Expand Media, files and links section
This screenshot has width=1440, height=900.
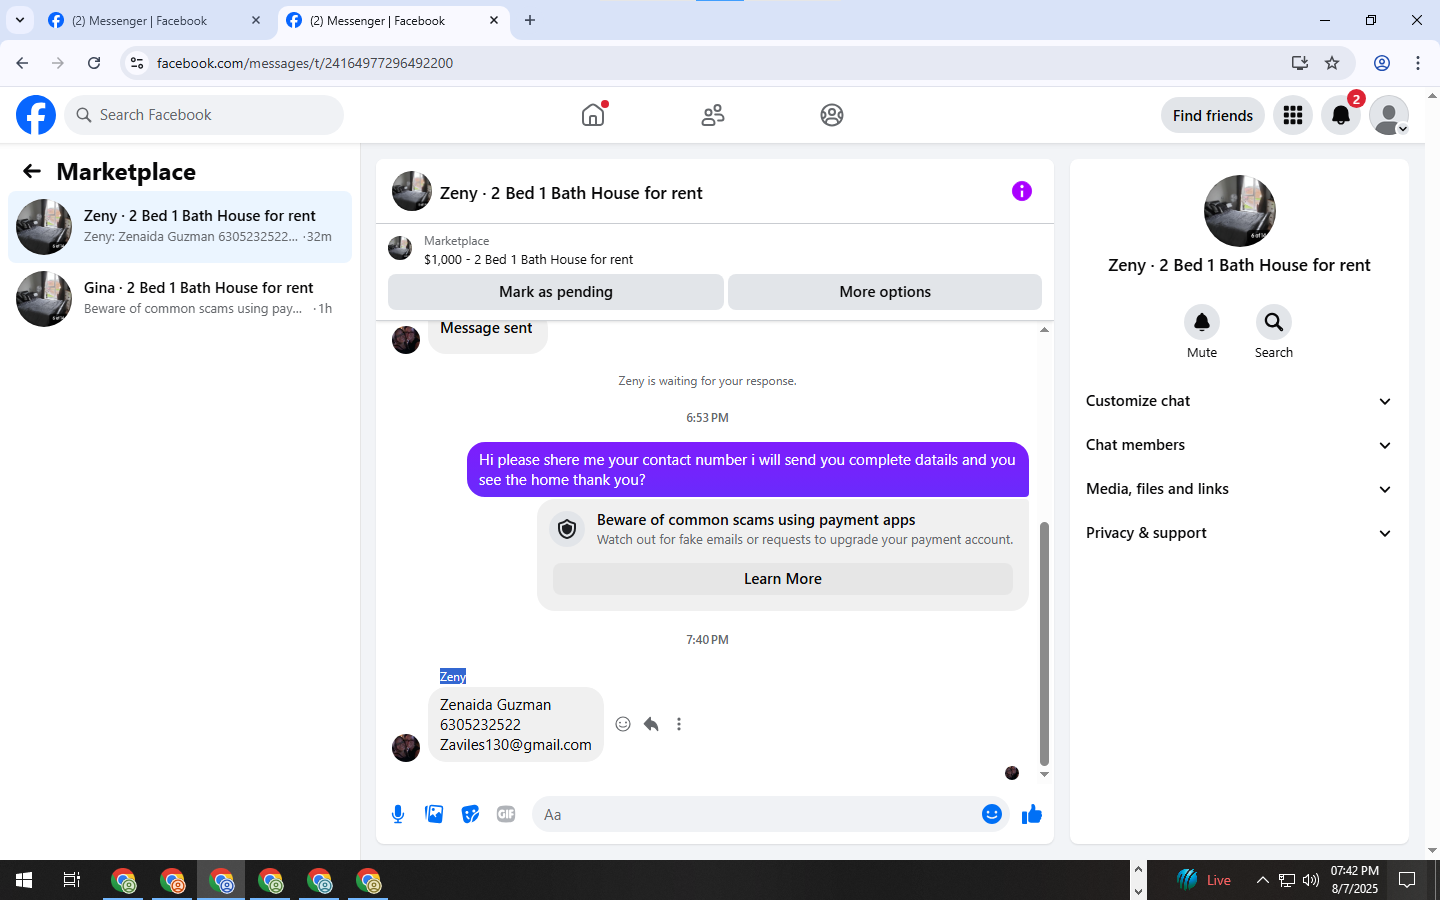tap(1239, 489)
